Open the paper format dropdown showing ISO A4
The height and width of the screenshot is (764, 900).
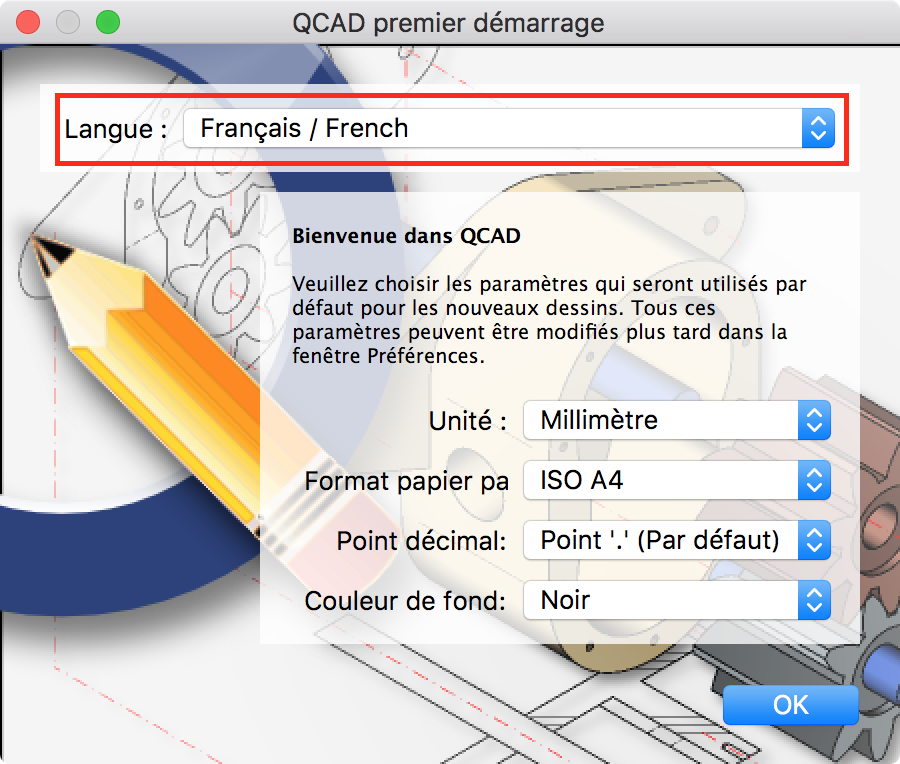coord(660,481)
